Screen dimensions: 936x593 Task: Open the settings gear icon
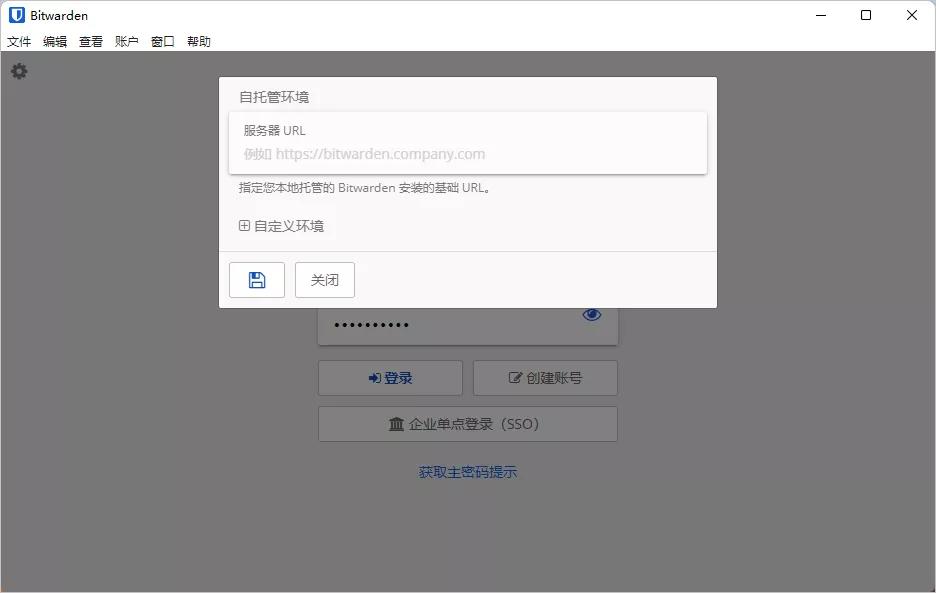pos(18,71)
